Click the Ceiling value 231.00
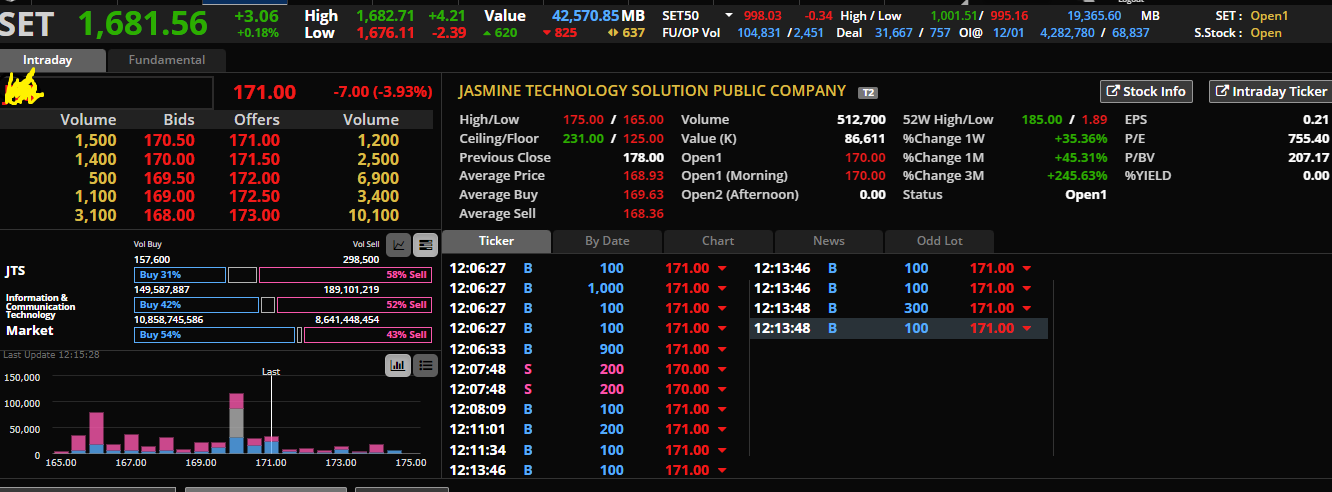The width and height of the screenshot is (1332, 492). (582, 138)
